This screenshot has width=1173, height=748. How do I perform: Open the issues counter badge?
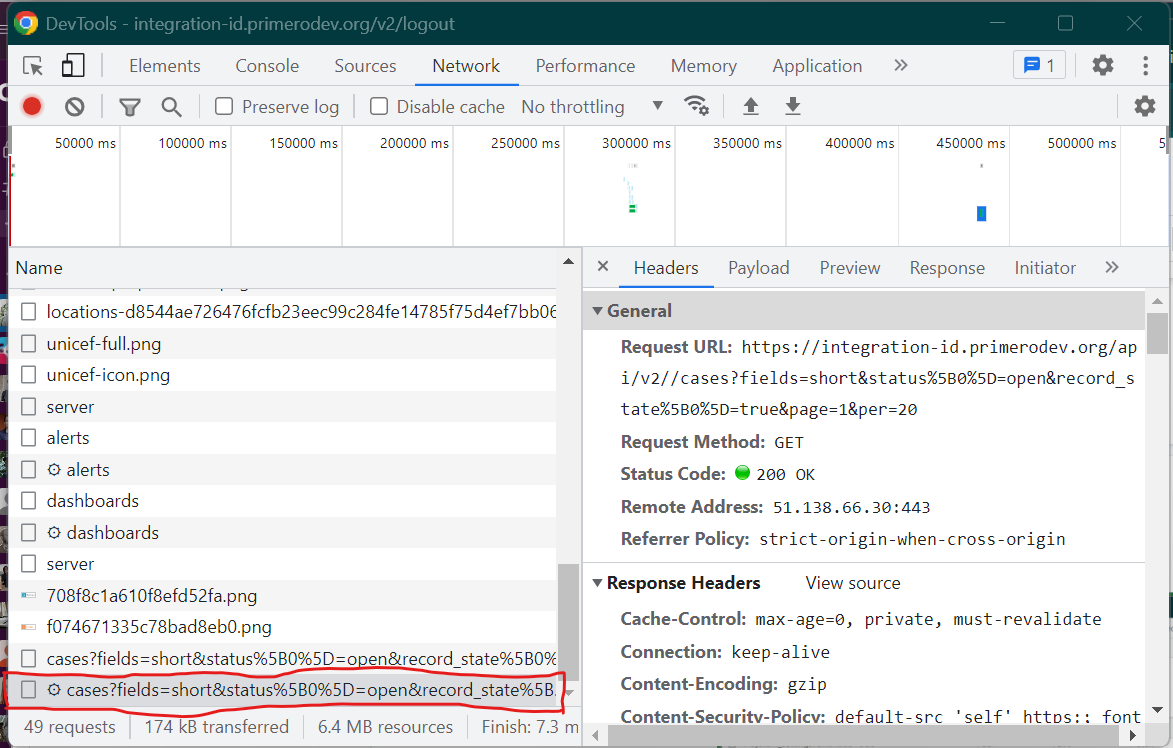1039,65
